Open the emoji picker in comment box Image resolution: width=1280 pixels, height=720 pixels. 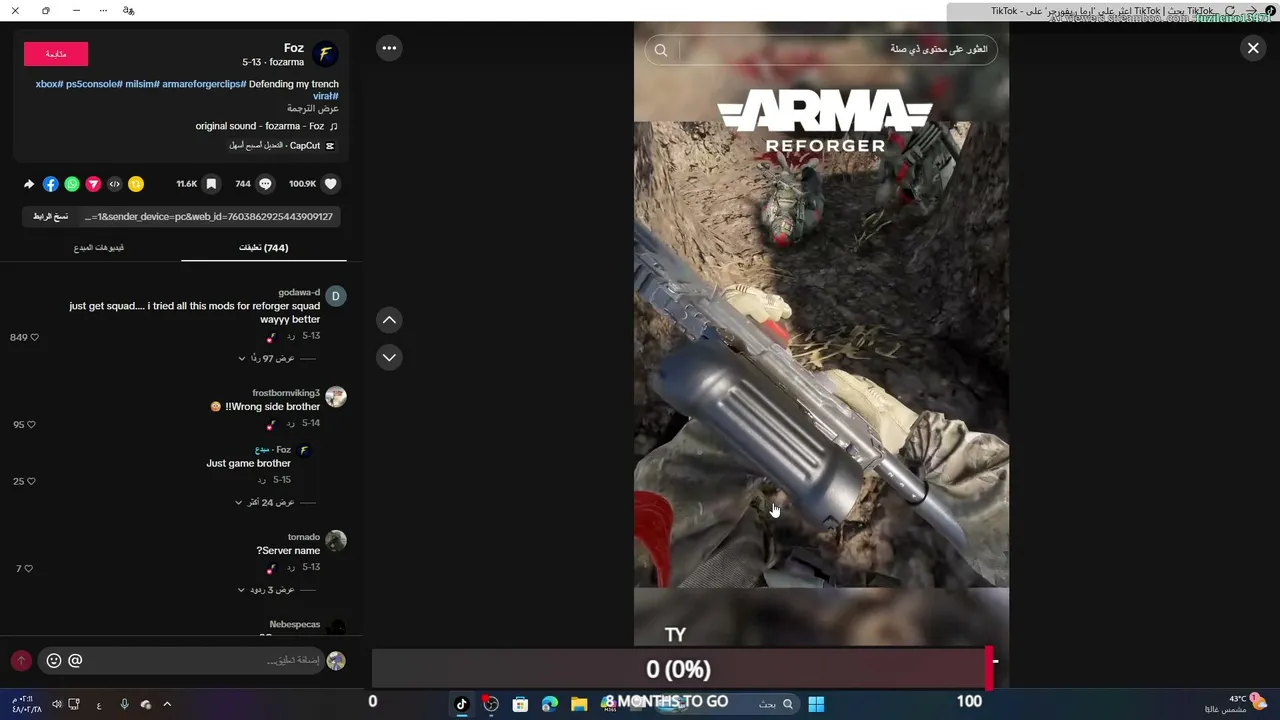(x=54, y=661)
